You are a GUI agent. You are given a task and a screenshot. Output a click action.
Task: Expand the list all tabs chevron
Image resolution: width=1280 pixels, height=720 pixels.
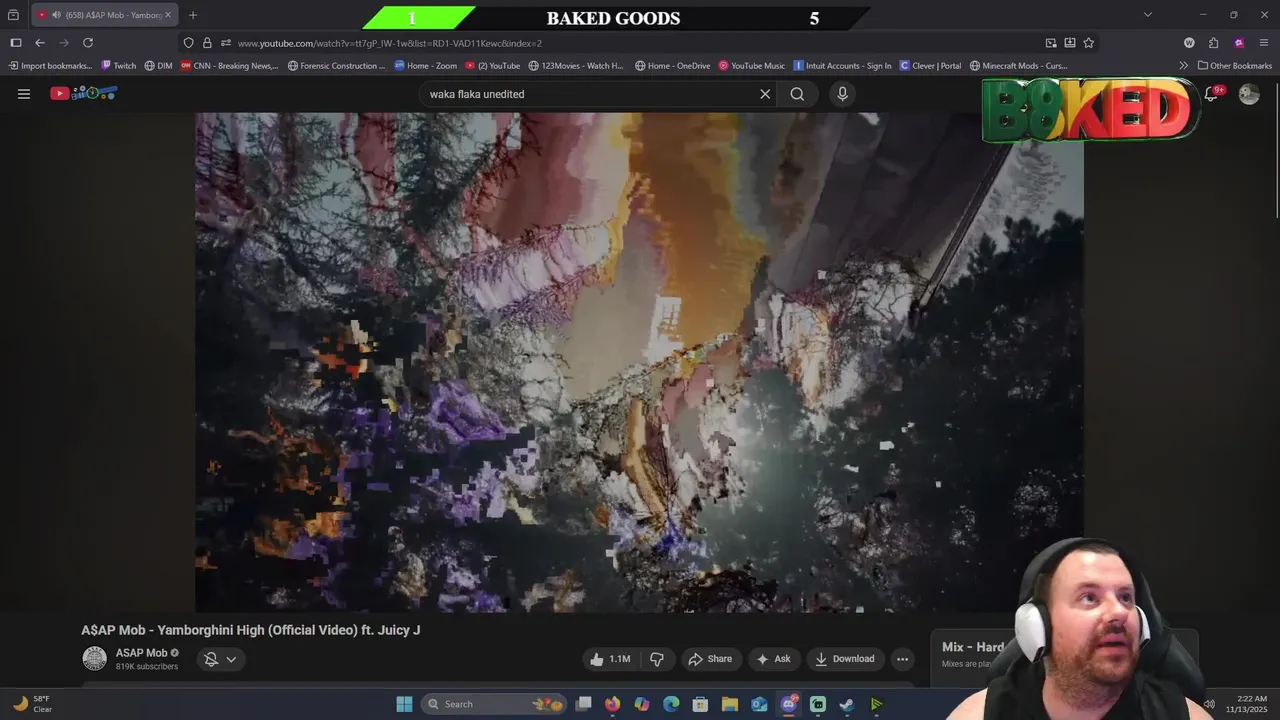coord(1147,15)
